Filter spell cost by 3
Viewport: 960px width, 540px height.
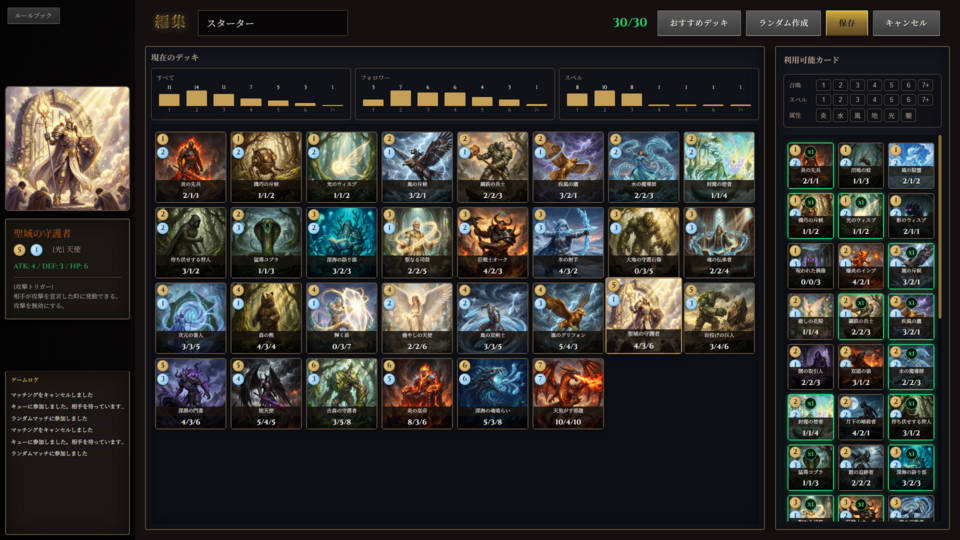(x=857, y=100)
